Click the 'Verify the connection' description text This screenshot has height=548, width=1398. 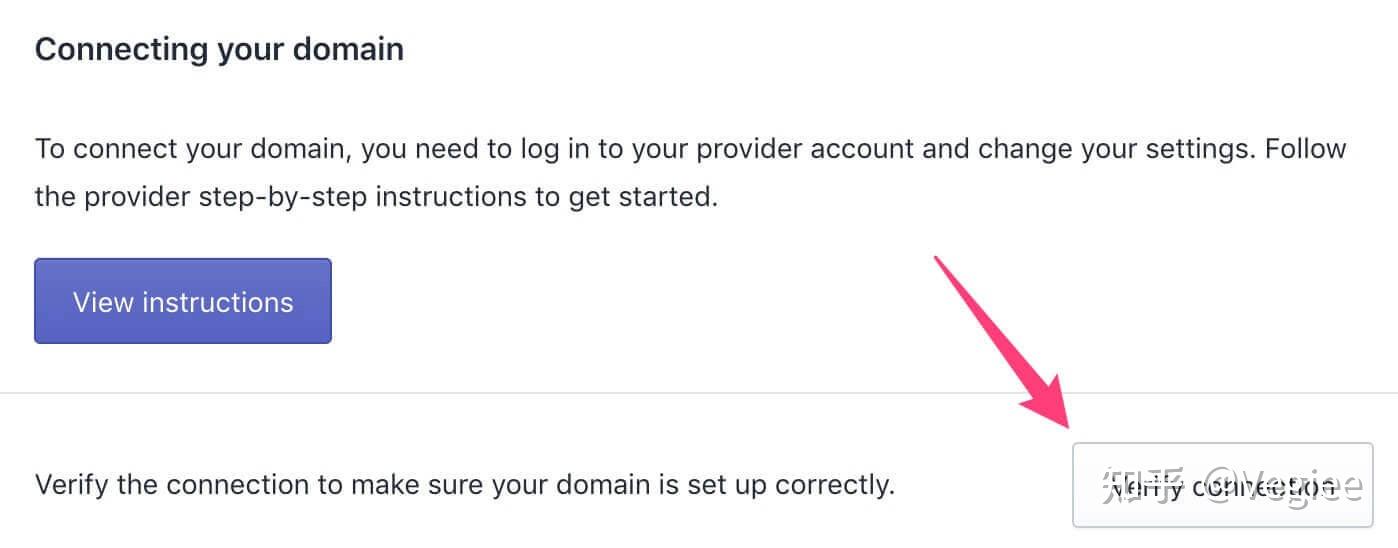(x=464, y=485)
